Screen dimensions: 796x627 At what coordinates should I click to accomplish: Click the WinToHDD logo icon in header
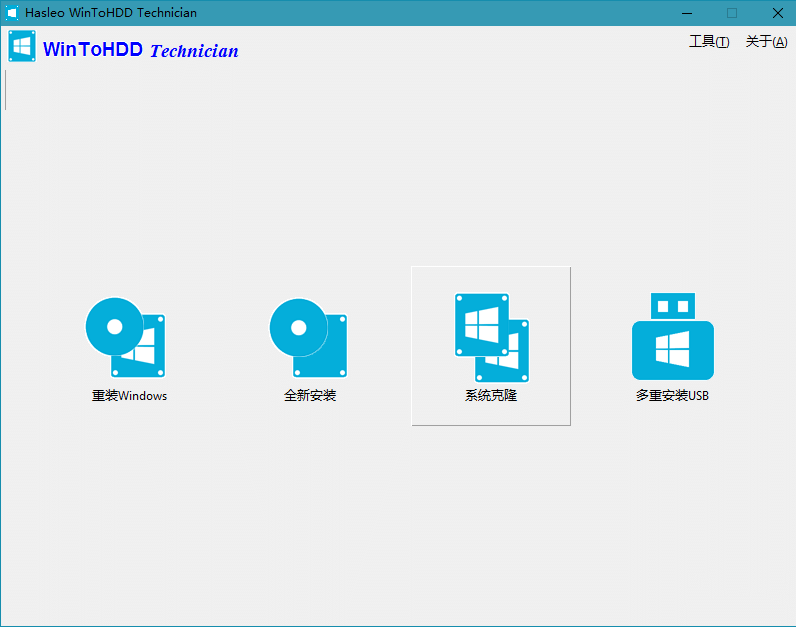[x=22, y=47]
